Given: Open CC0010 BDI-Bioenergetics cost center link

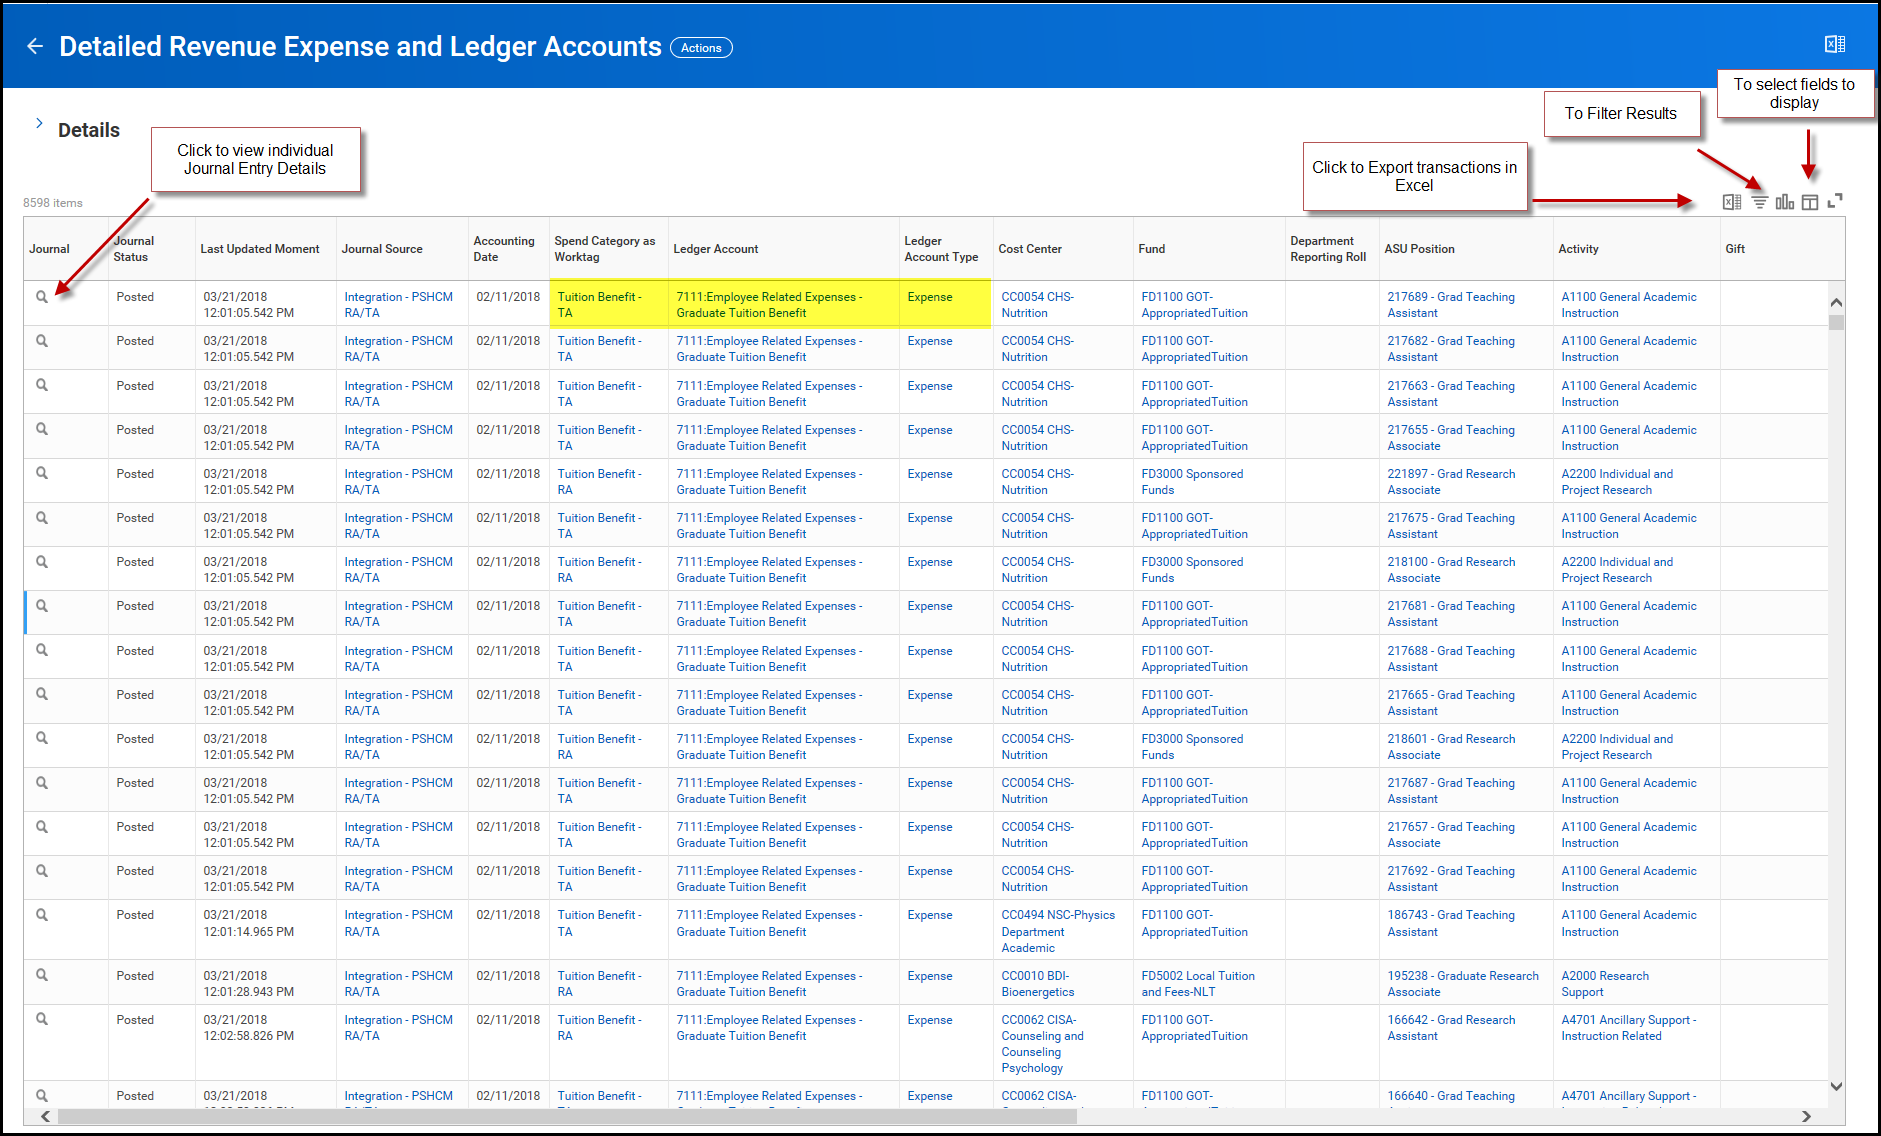Looking at the screenshot, I should coord(1038,984).
